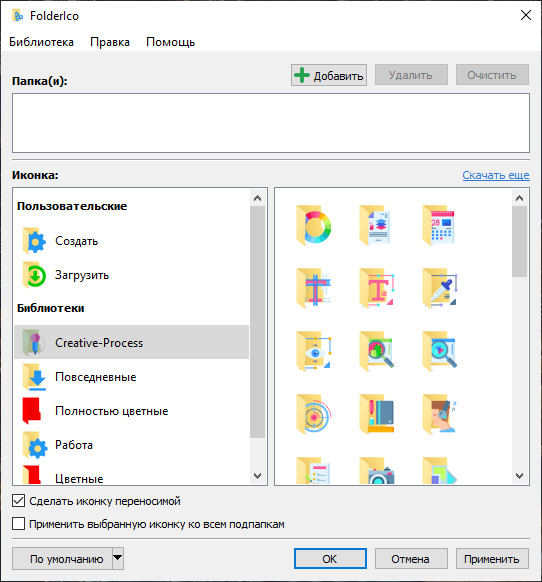Uncheck Сделать иконку переносимой checkbox
The height and width of the screenshot is (582, 542).
(x=19, y=501)
